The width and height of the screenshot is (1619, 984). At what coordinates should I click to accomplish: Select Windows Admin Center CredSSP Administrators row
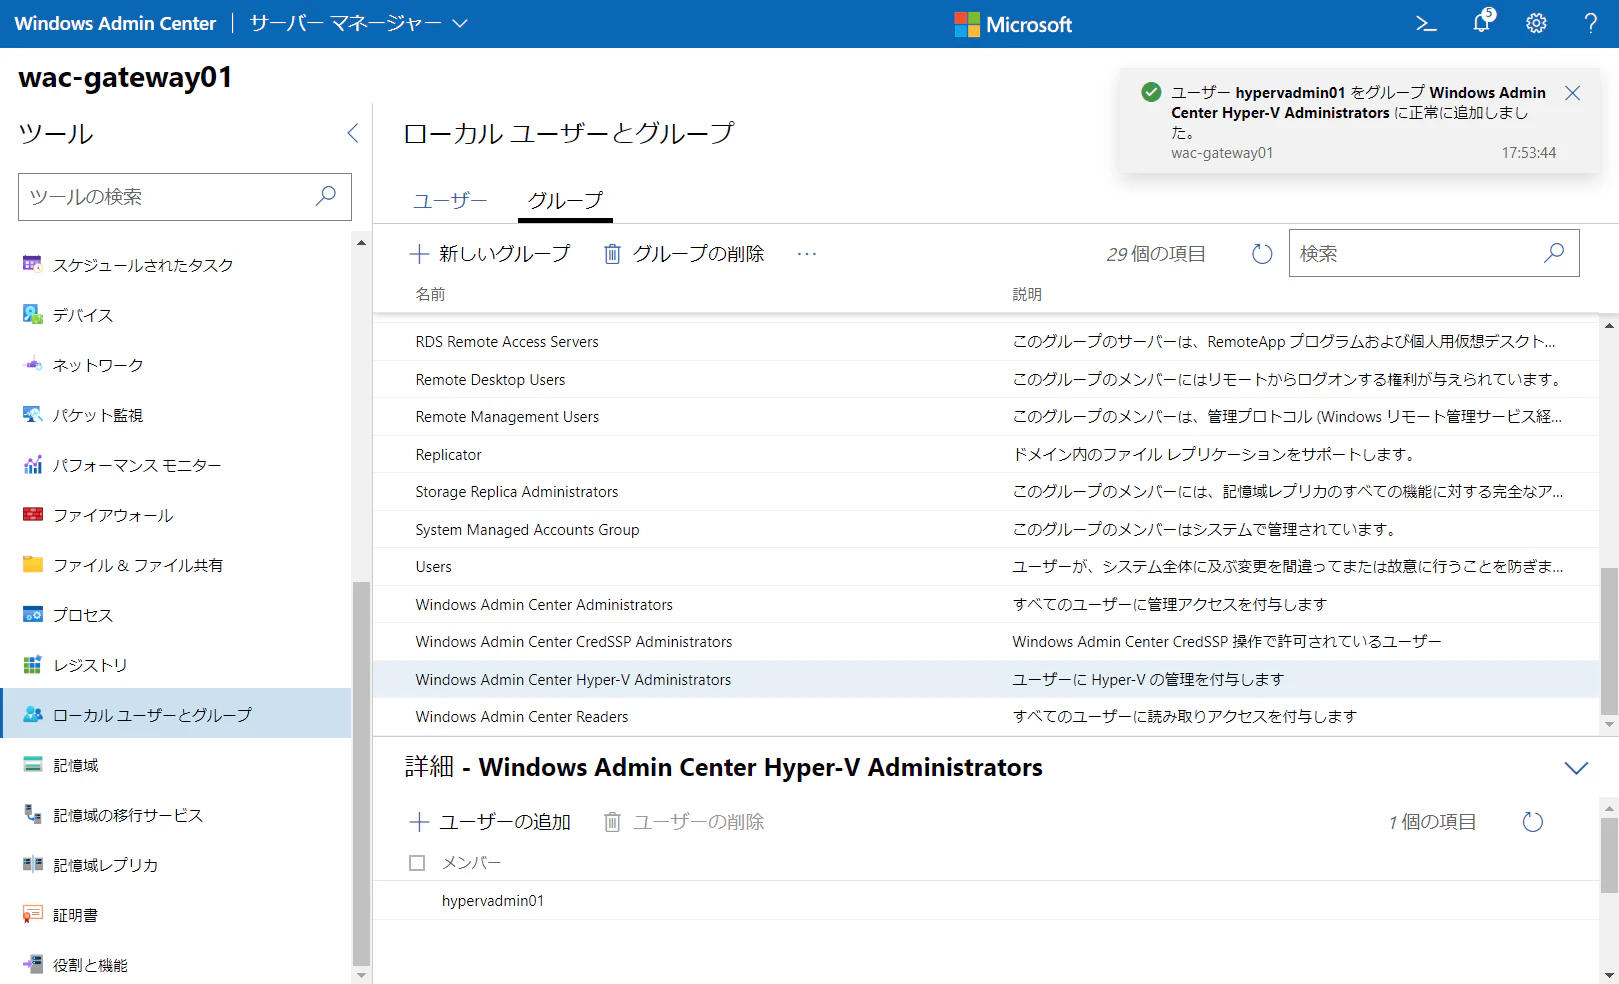click(x=986, y=642)
